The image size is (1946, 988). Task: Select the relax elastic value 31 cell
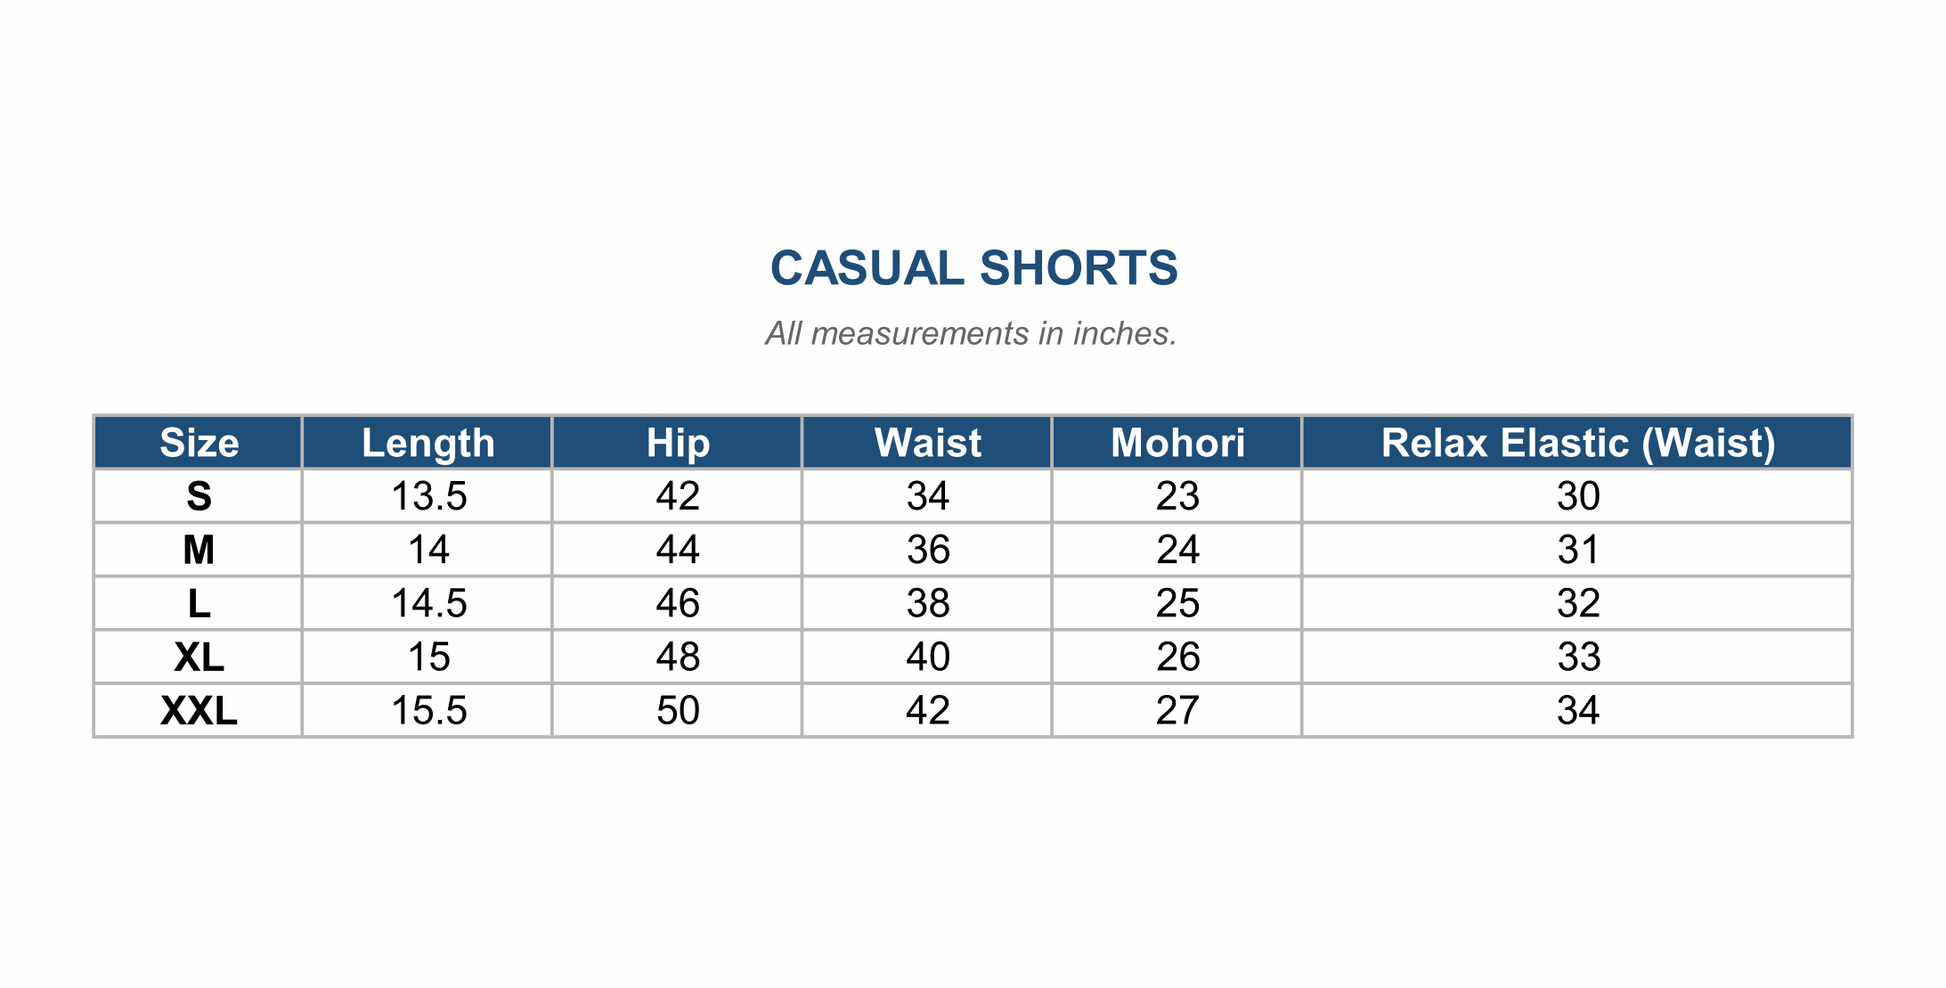[1577, 550]
